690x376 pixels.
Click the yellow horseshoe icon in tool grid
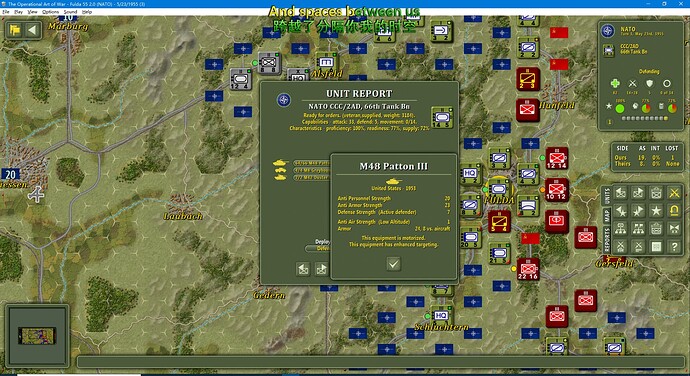(674, 211)
